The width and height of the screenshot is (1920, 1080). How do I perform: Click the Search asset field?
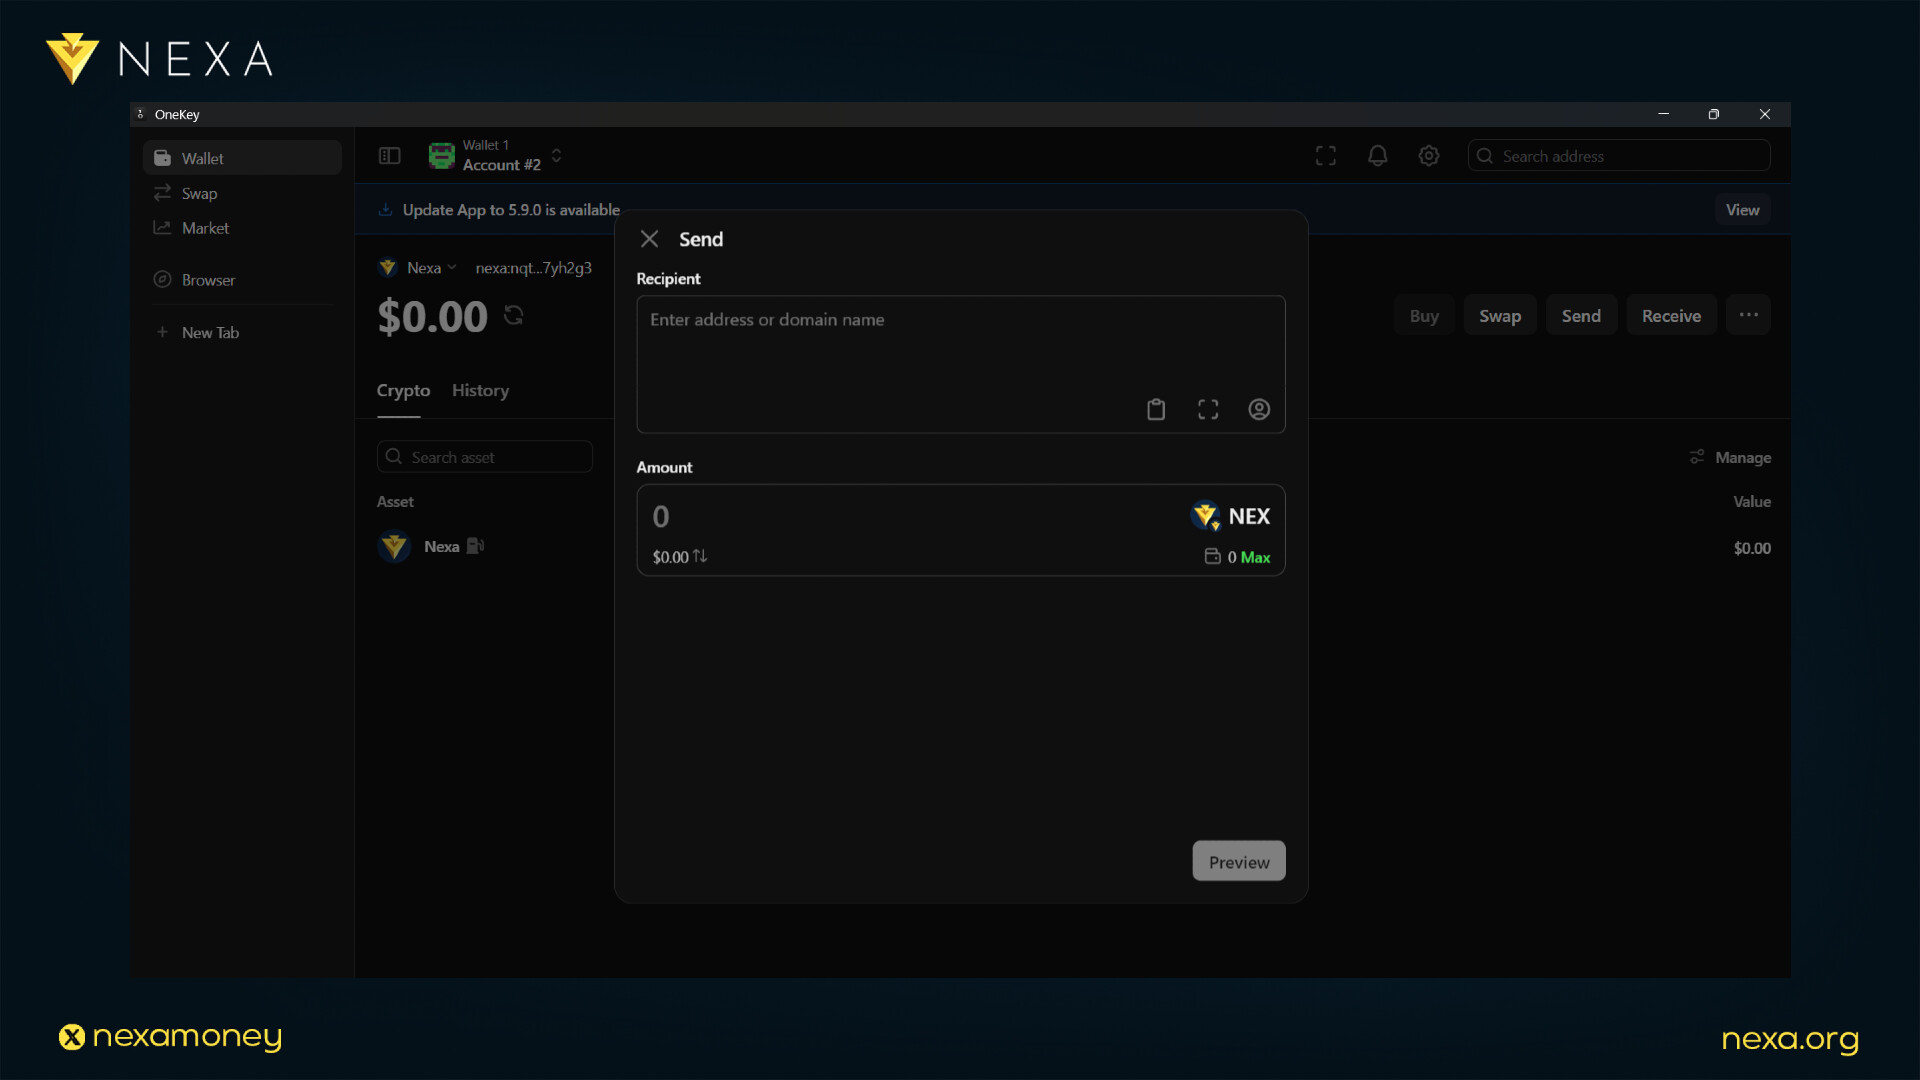(x=485, y=457)
